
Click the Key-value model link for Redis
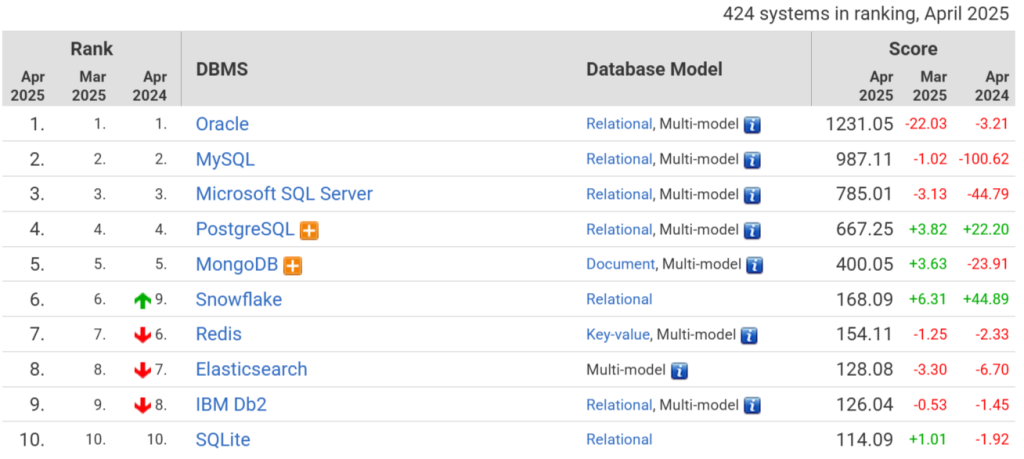pyautogui.click(x=618, y=335)
